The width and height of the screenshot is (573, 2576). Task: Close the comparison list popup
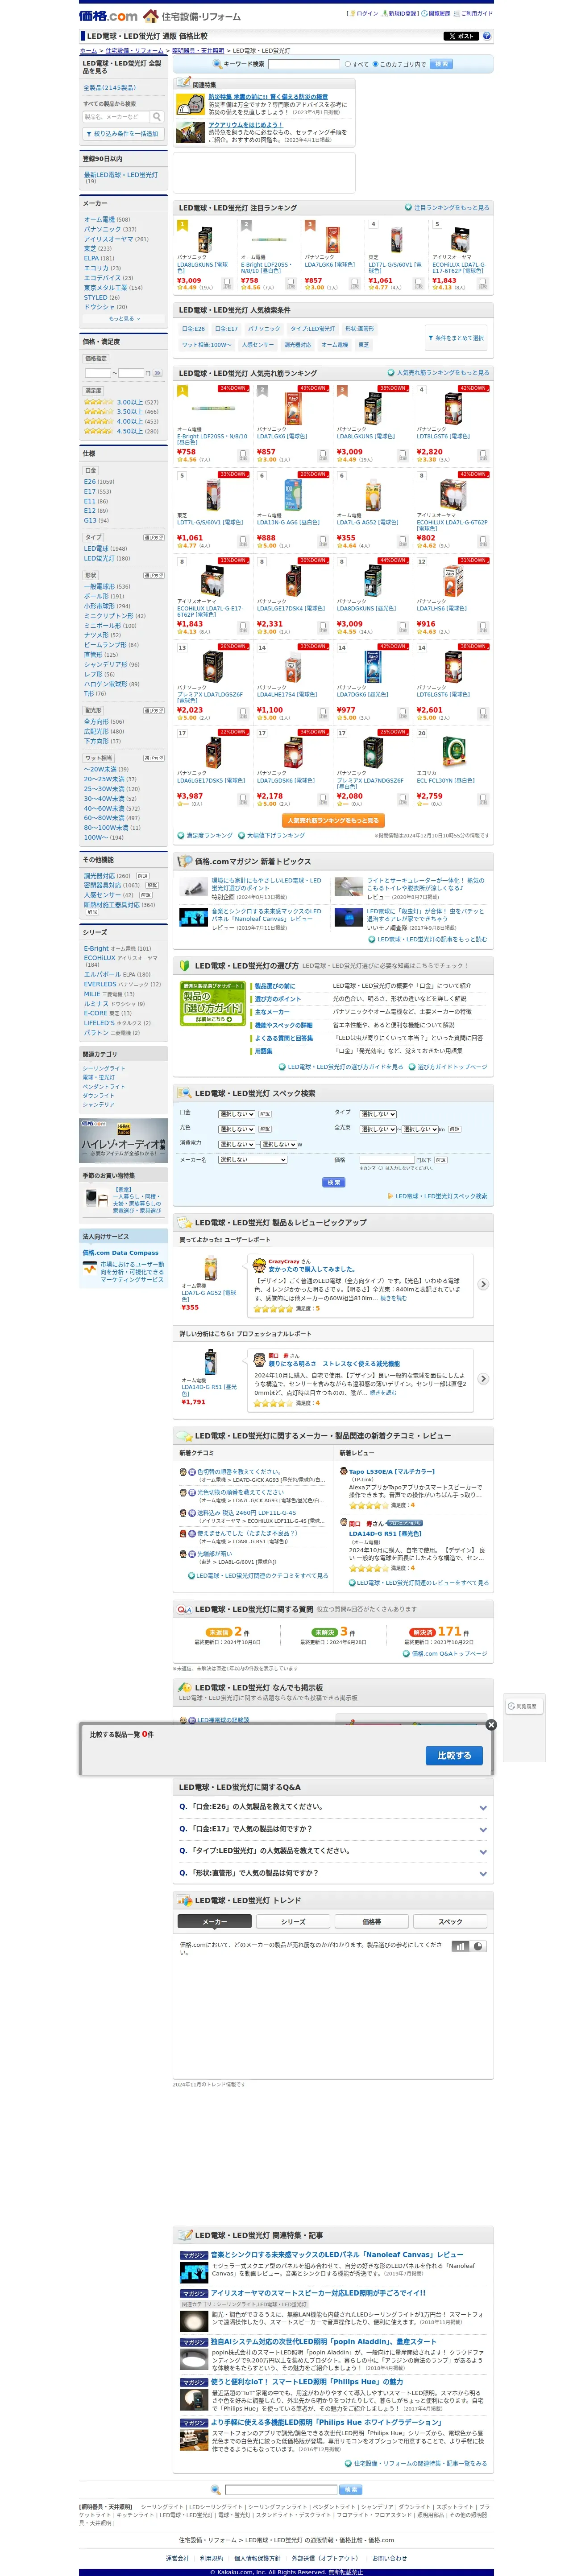[491, 1725]
